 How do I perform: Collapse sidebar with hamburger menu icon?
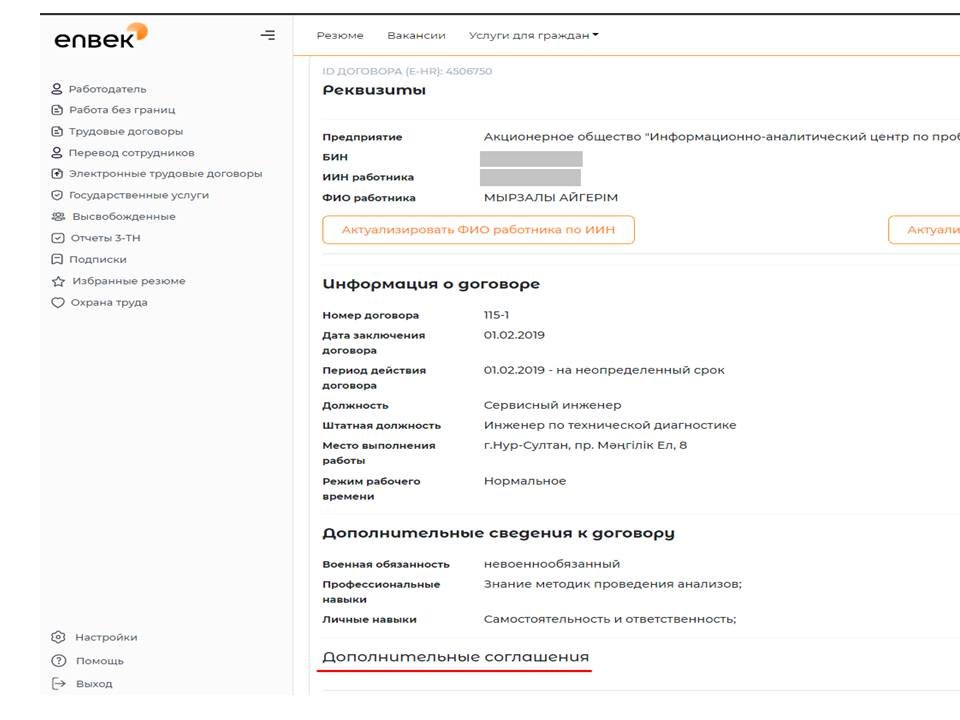click(268, 36)
